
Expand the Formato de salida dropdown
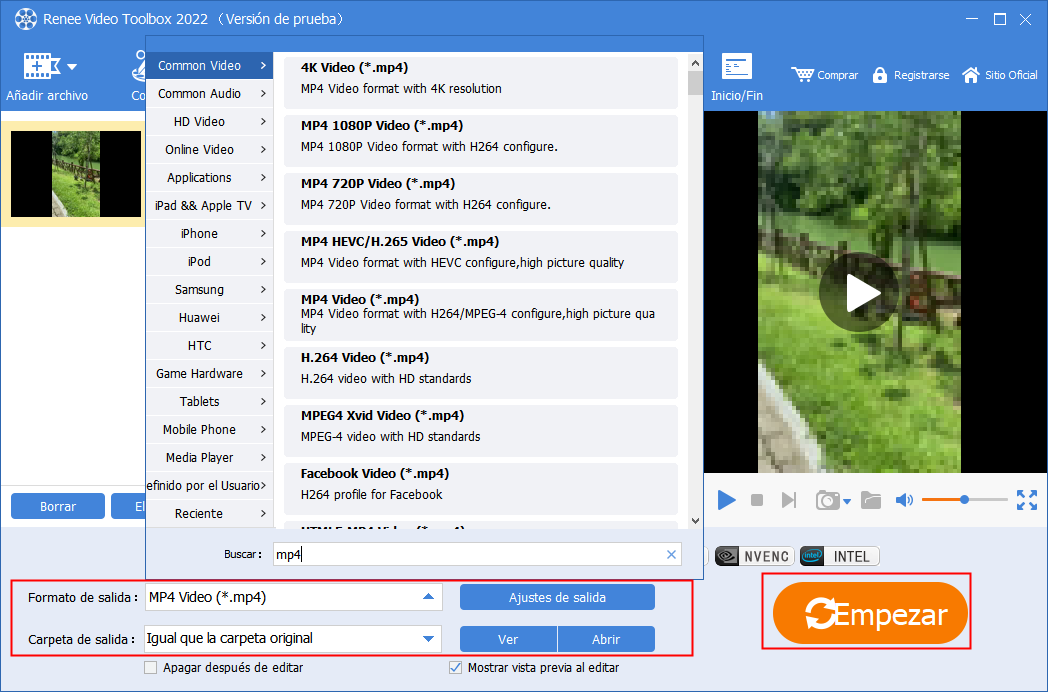point(428,596)
